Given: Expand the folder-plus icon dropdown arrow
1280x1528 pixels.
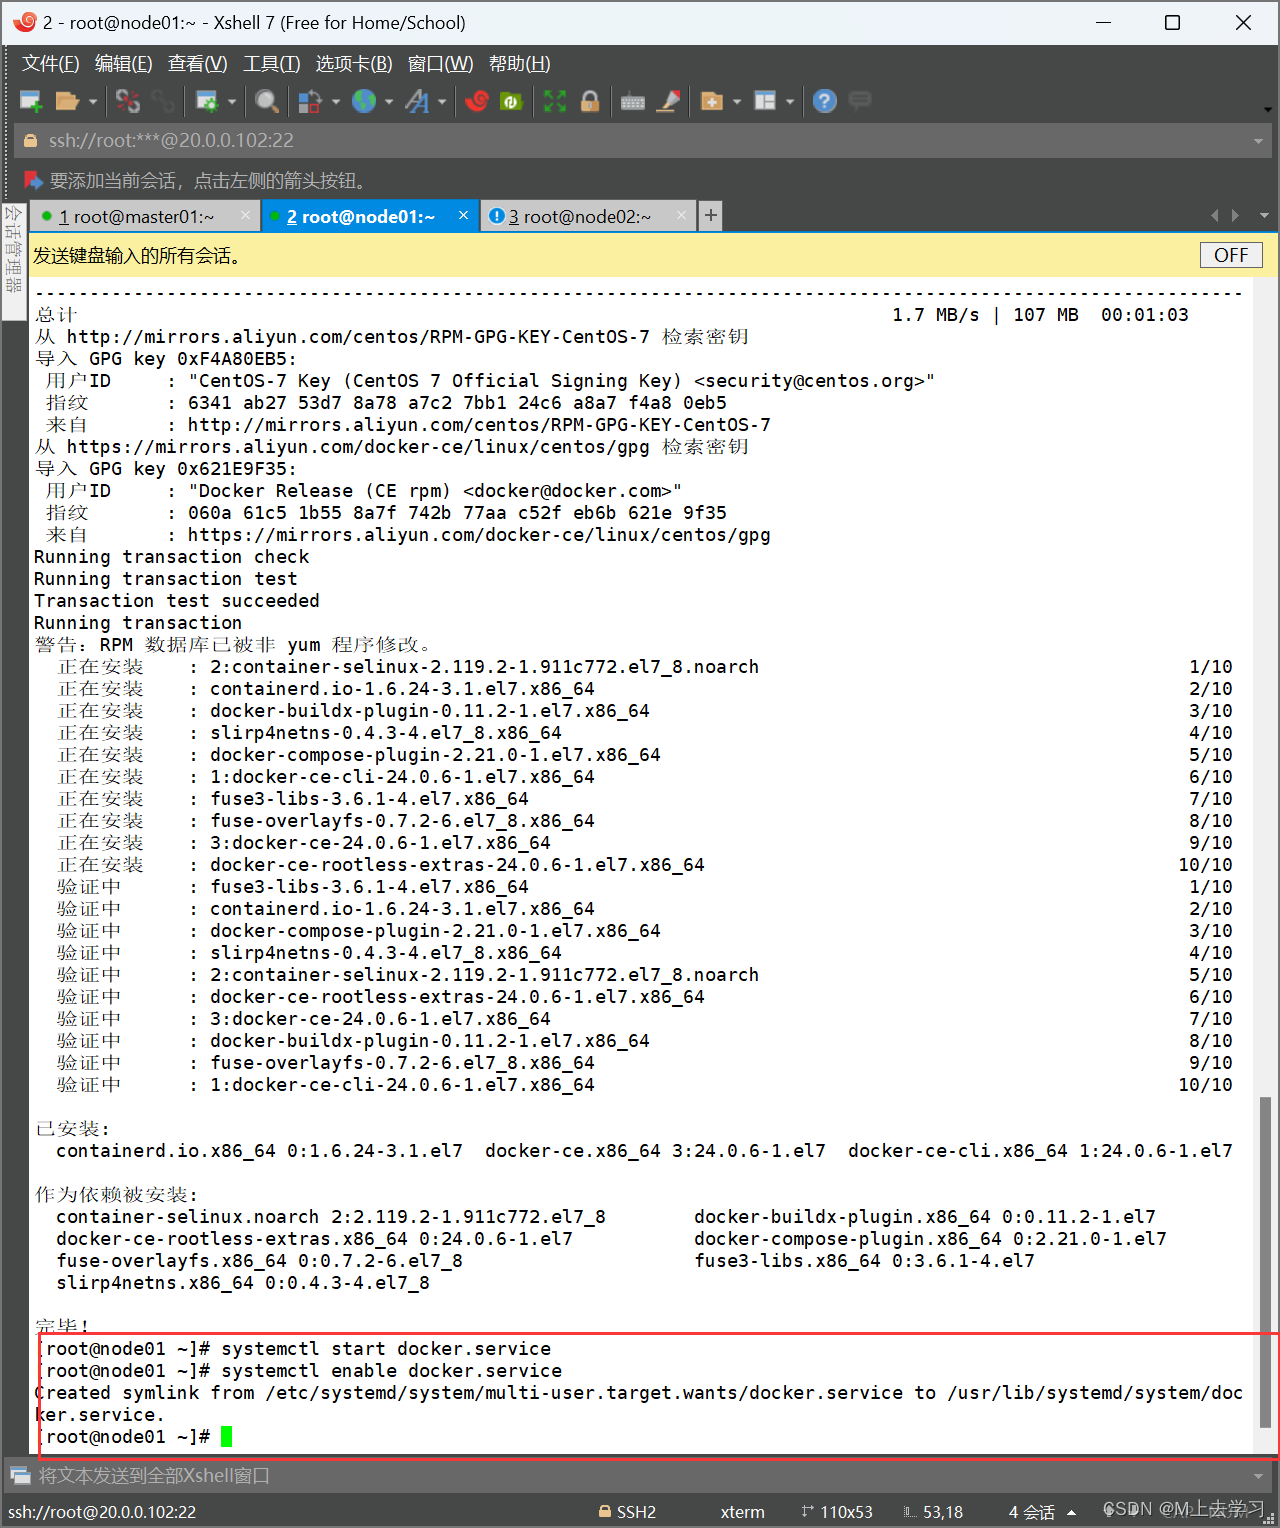Looking at the screenshot, I should click(x=737, y=102).
